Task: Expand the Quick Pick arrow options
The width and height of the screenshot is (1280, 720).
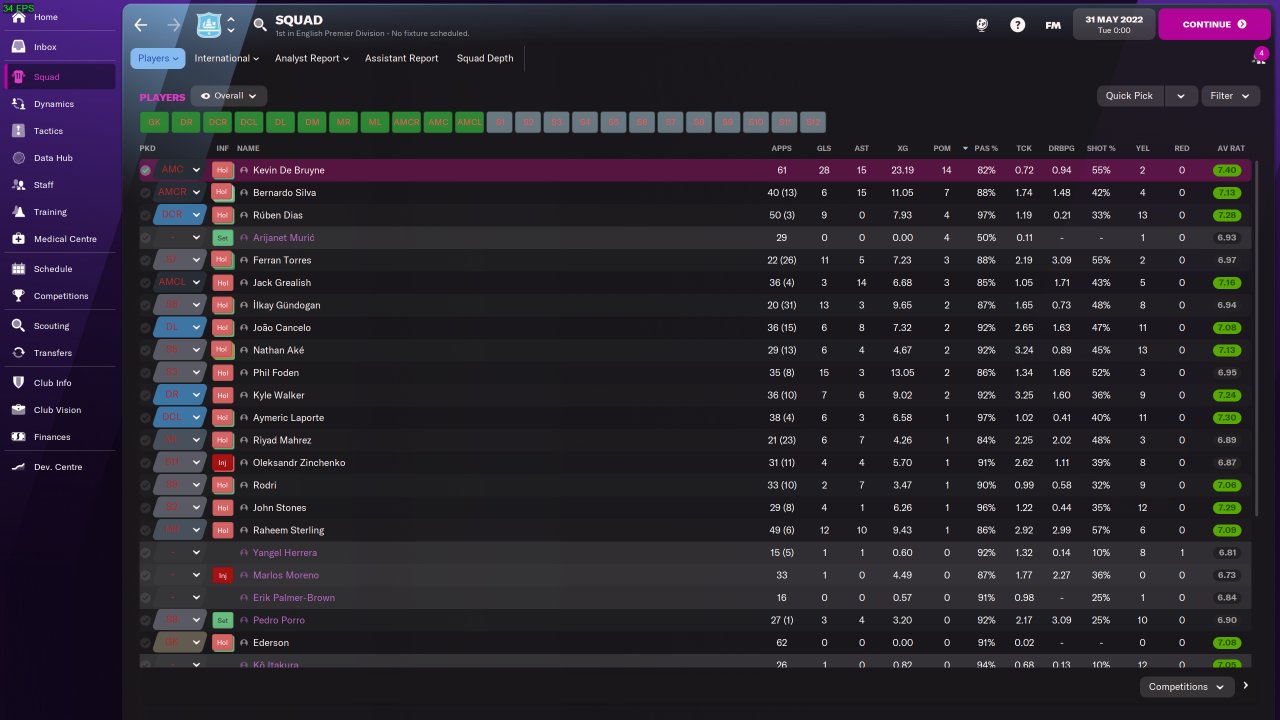Action: (x=1181, y=96)
